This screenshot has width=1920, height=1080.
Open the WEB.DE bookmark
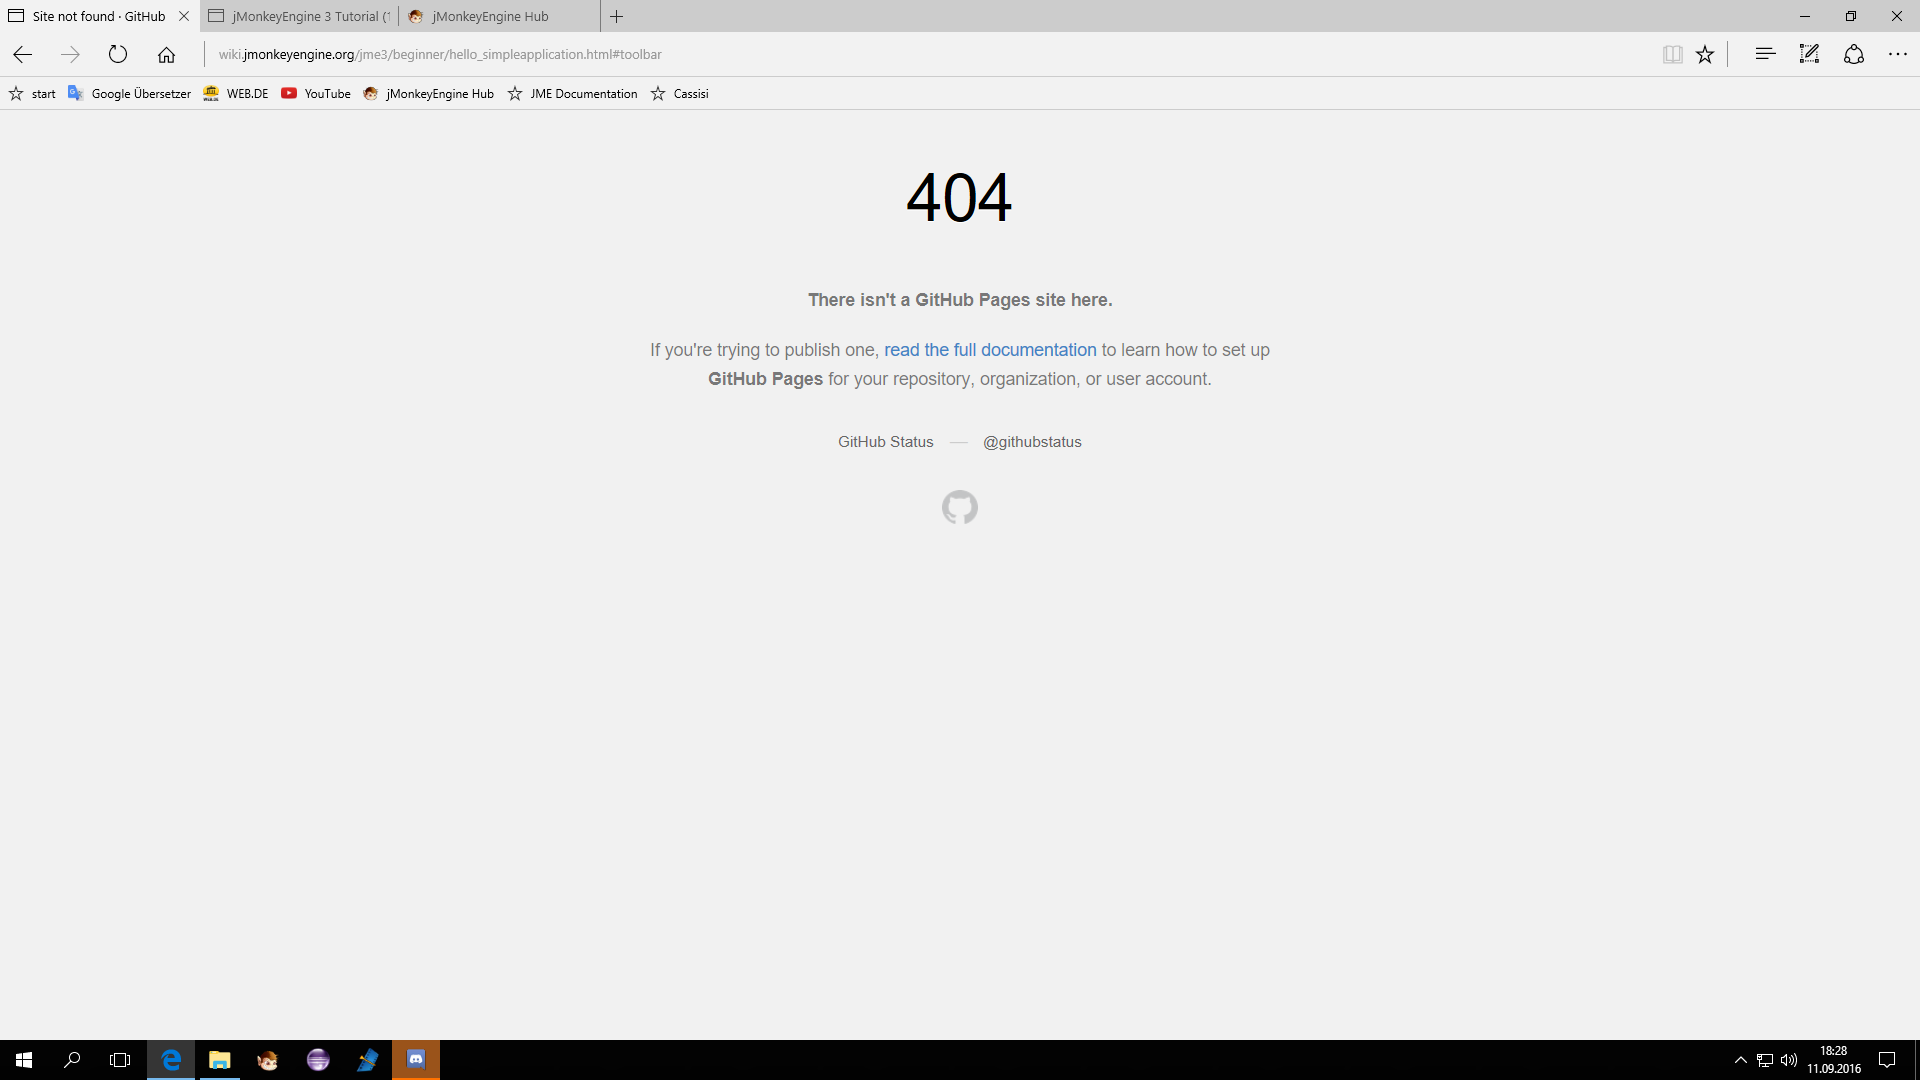pyautogui.click(x=236, y=93)
